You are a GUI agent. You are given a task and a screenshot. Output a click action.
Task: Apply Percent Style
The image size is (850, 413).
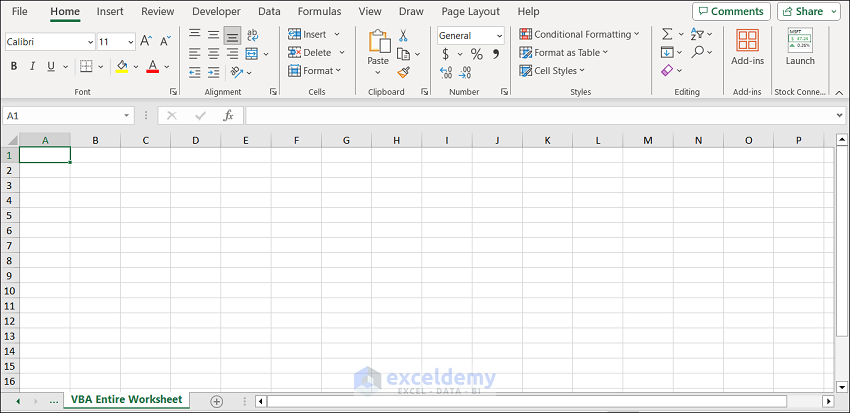click(x=476, y=54)
